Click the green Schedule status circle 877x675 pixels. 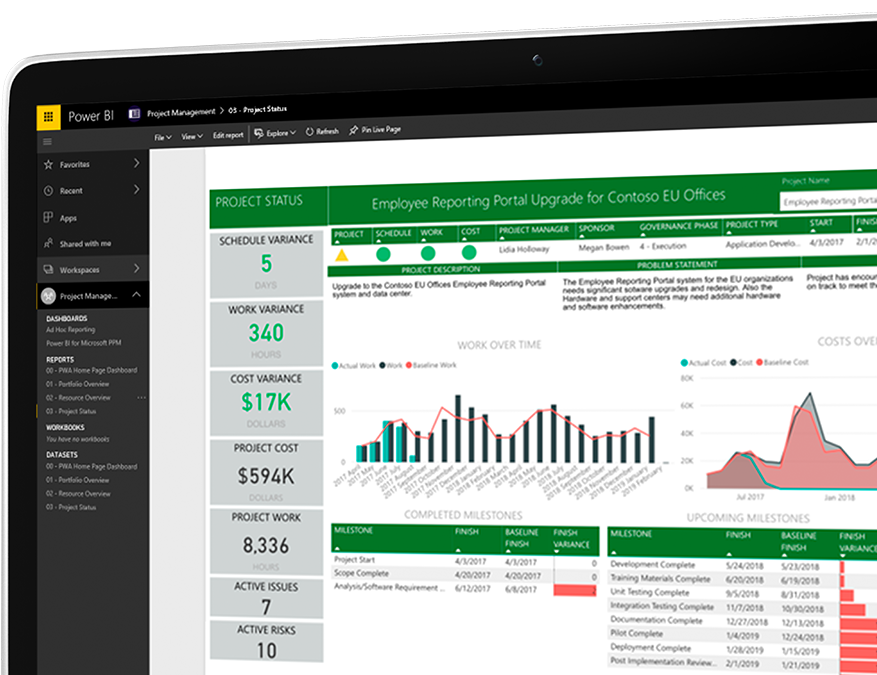383,254
